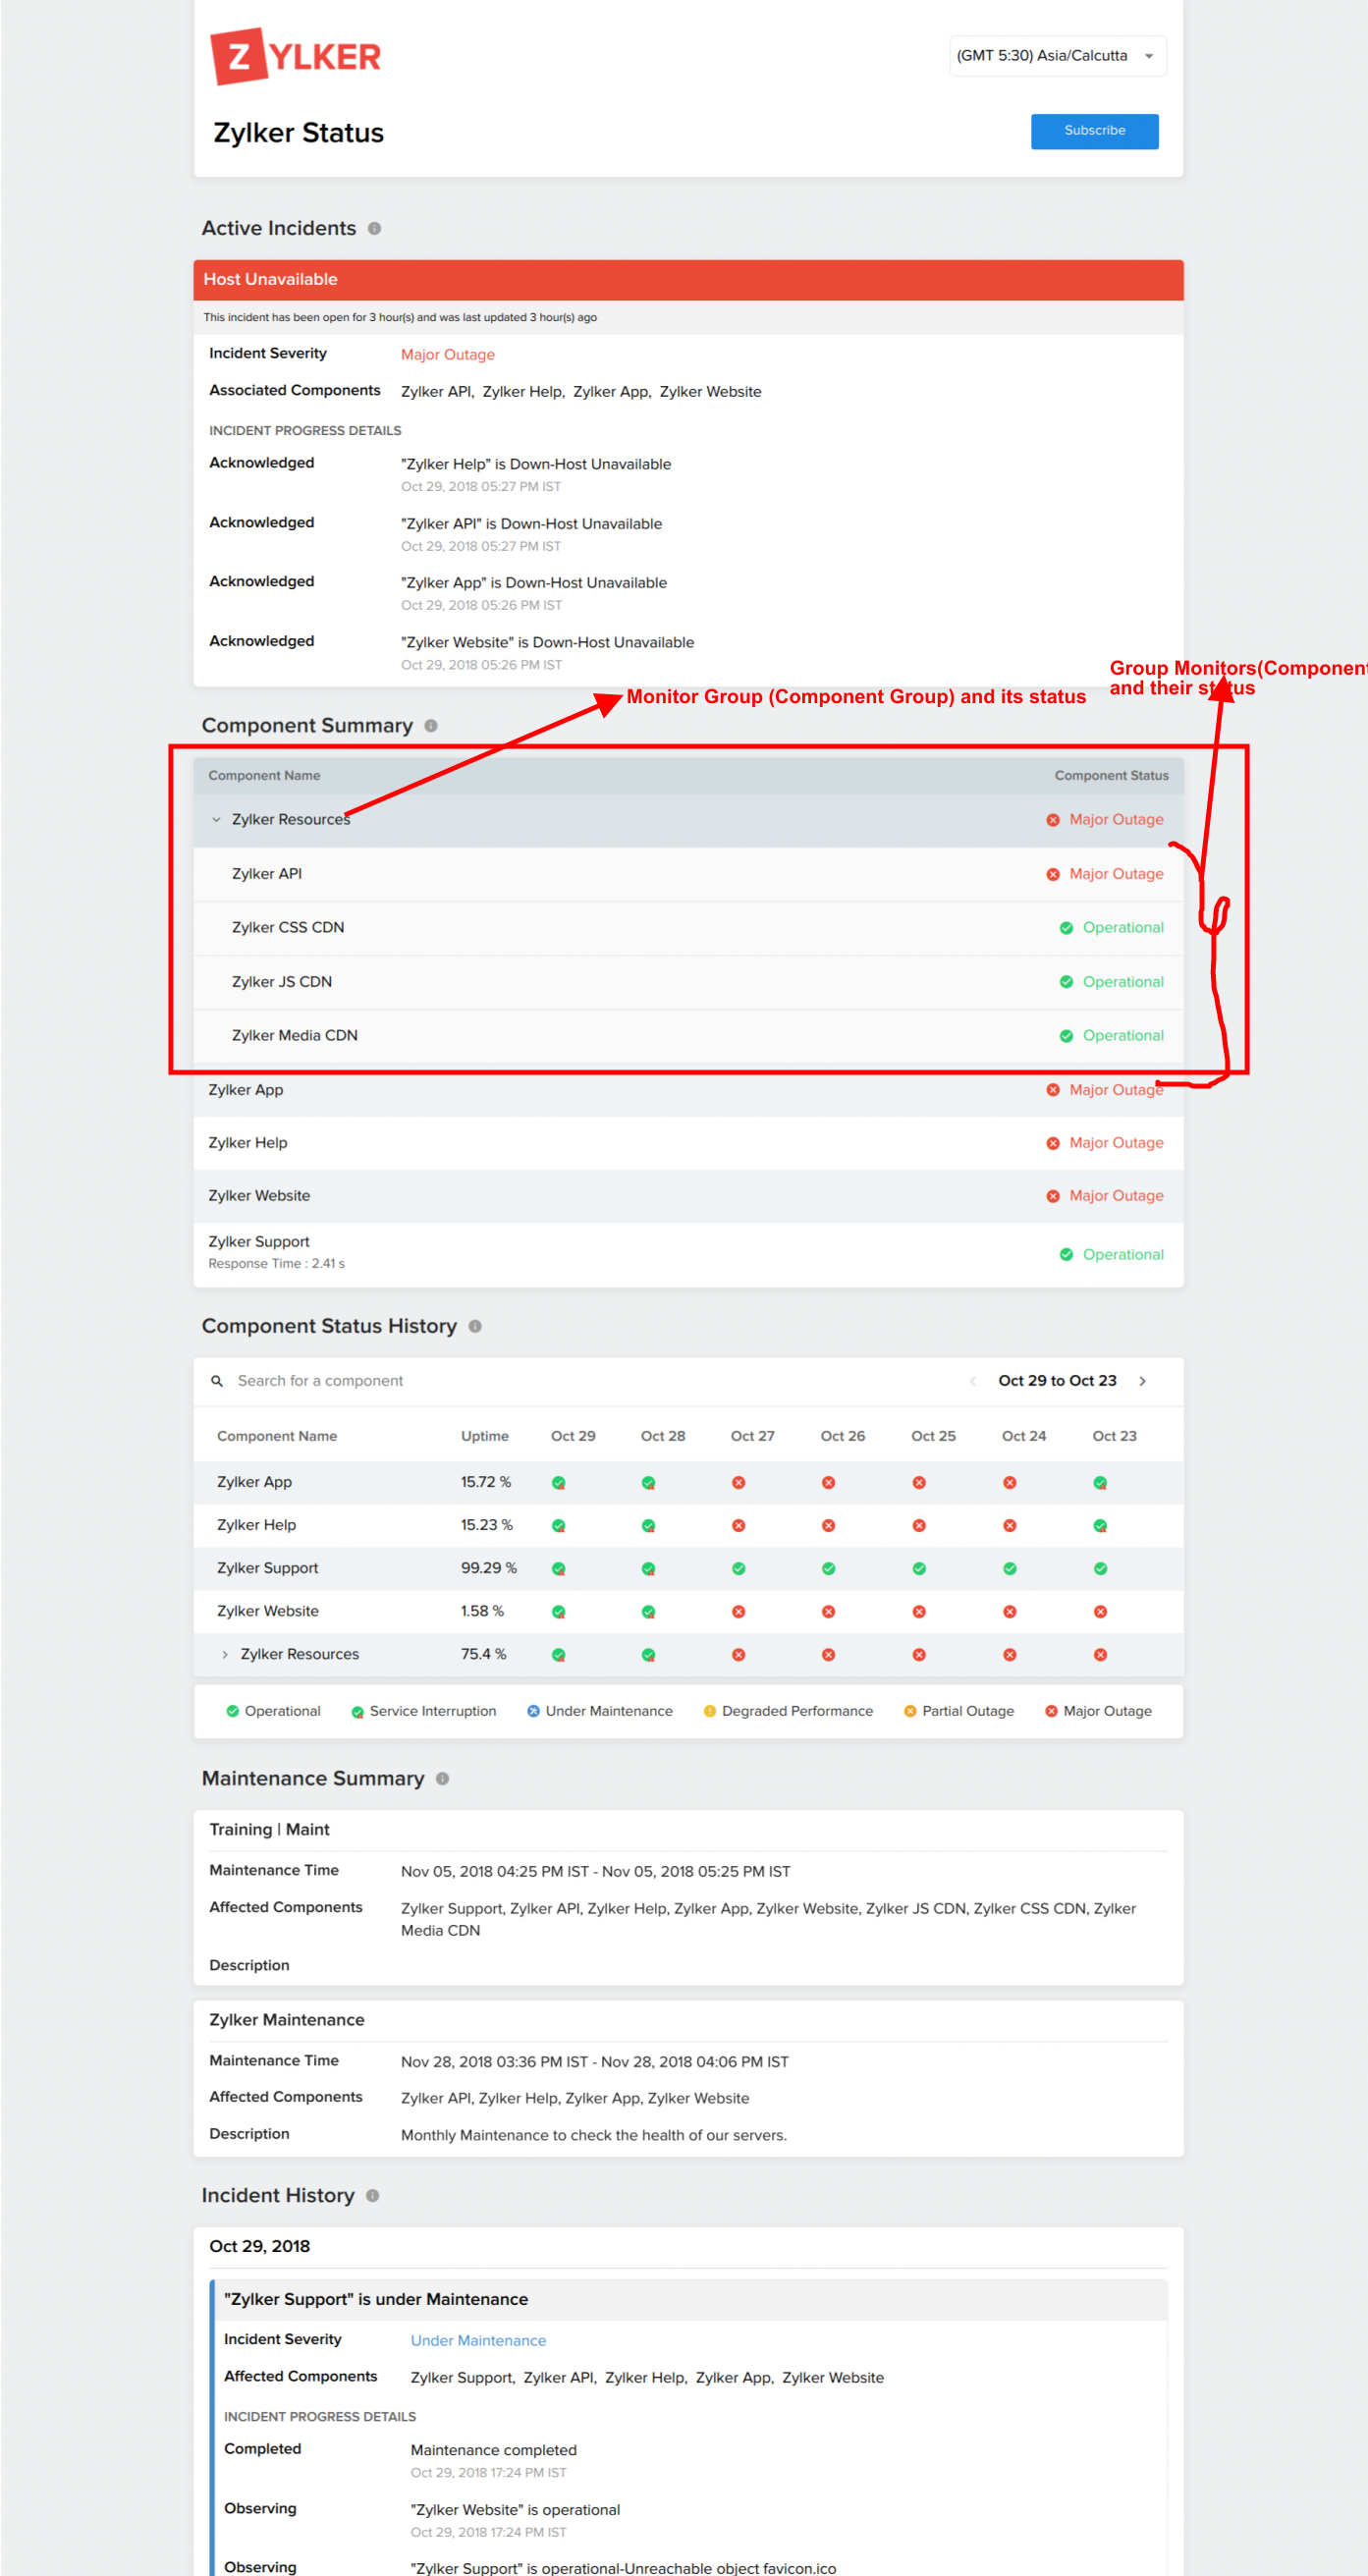Click the Zylker Maintenance title
The width and height of the screenshot is (1368, 2576).
tap(287, 2020)
